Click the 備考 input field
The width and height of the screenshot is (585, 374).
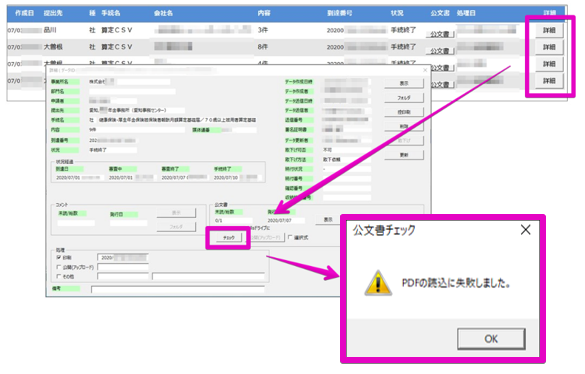[x=178, y=289]
